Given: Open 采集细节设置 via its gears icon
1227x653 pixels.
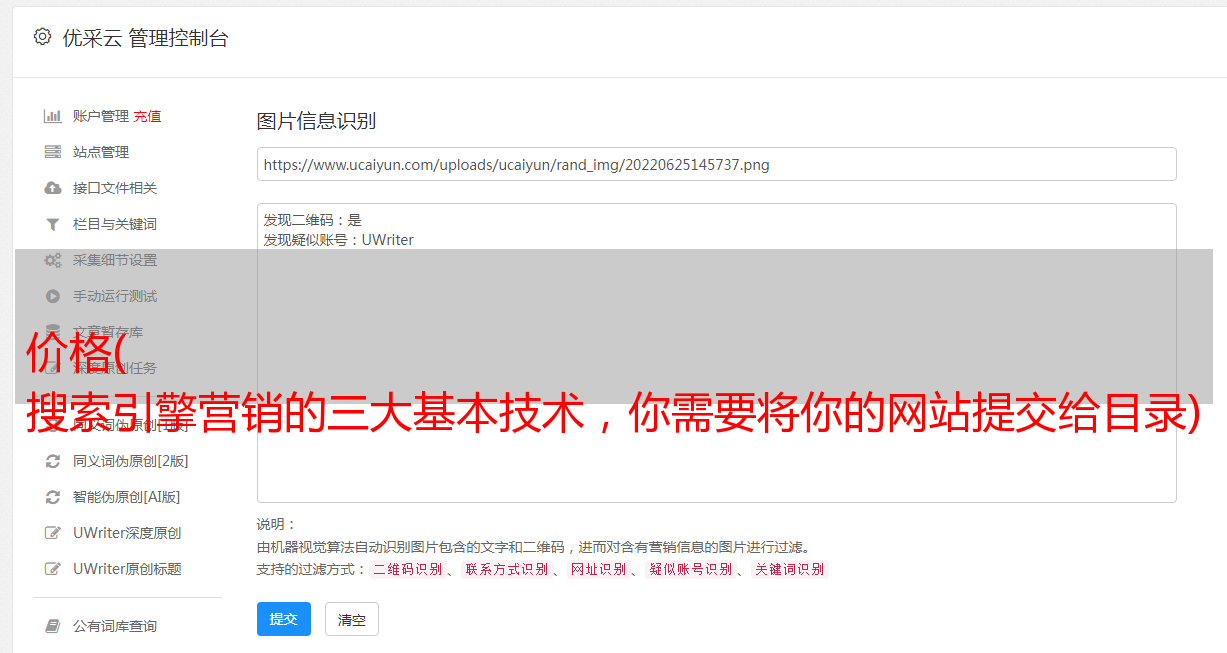Looking at the screenshot, I should (53, 260).
